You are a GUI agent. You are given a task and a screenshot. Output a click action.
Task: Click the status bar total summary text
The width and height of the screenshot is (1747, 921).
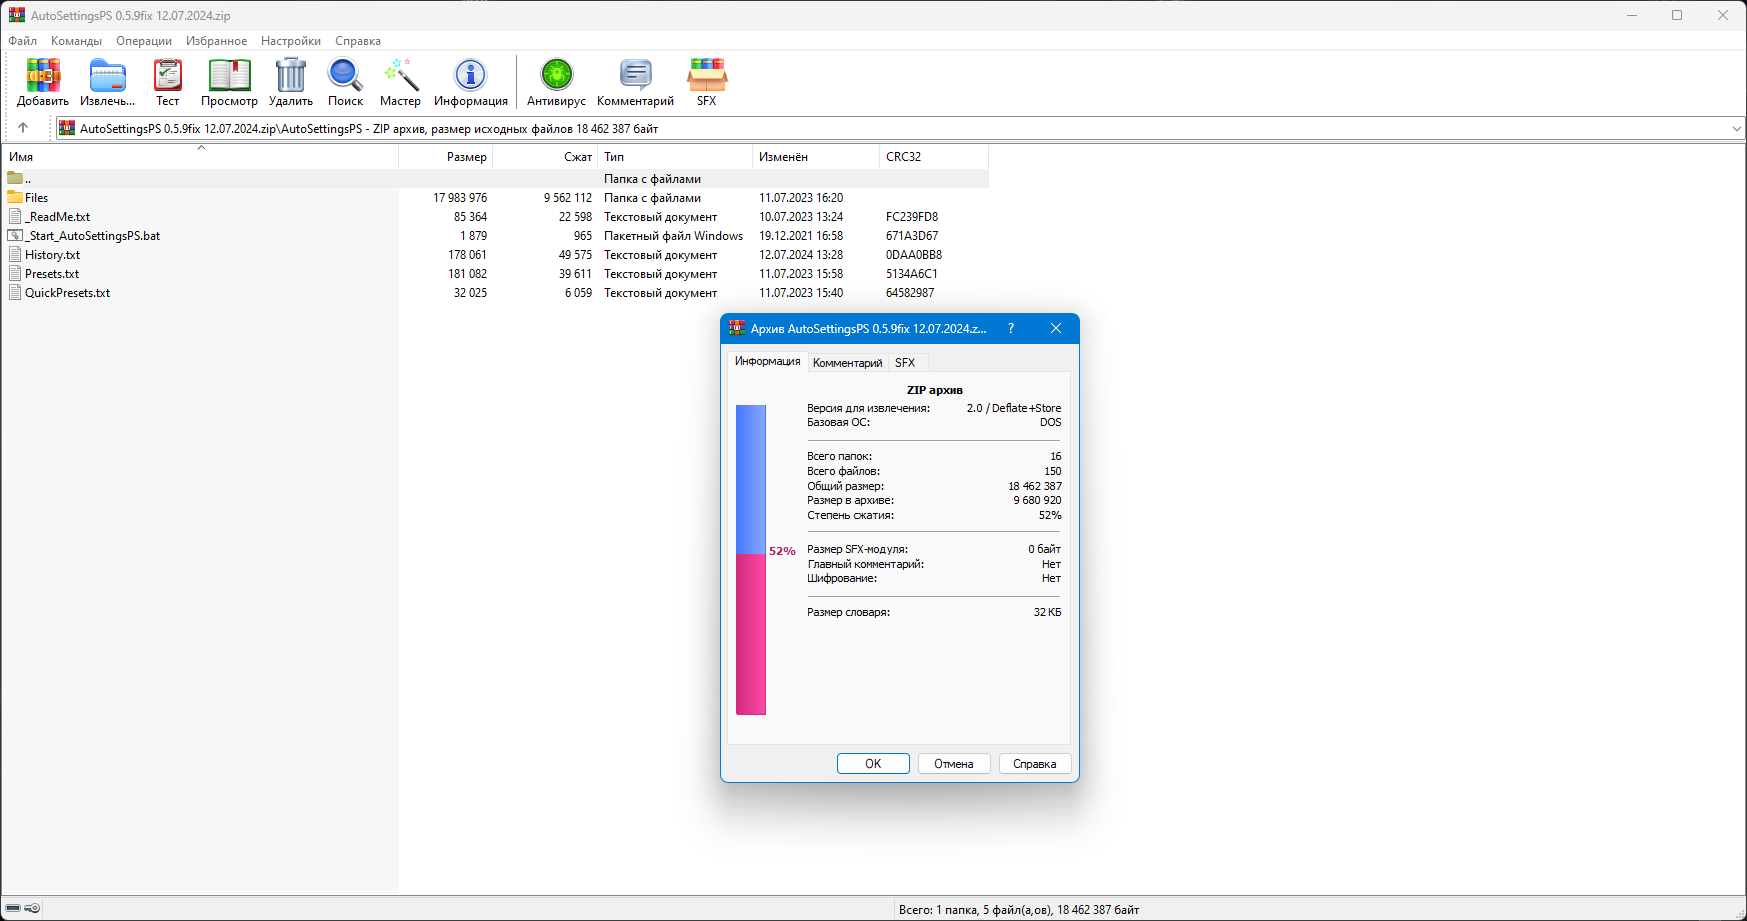tap(1019, 910)
